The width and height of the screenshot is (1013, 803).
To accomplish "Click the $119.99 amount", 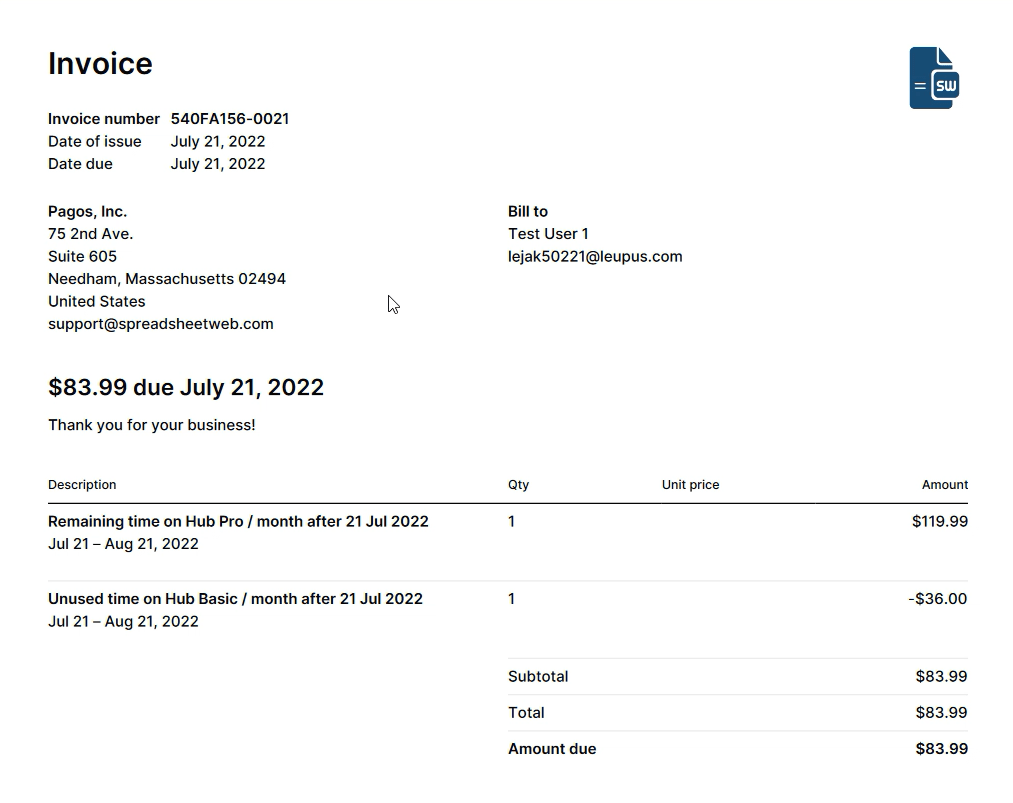I will click(x=939, y=522).
